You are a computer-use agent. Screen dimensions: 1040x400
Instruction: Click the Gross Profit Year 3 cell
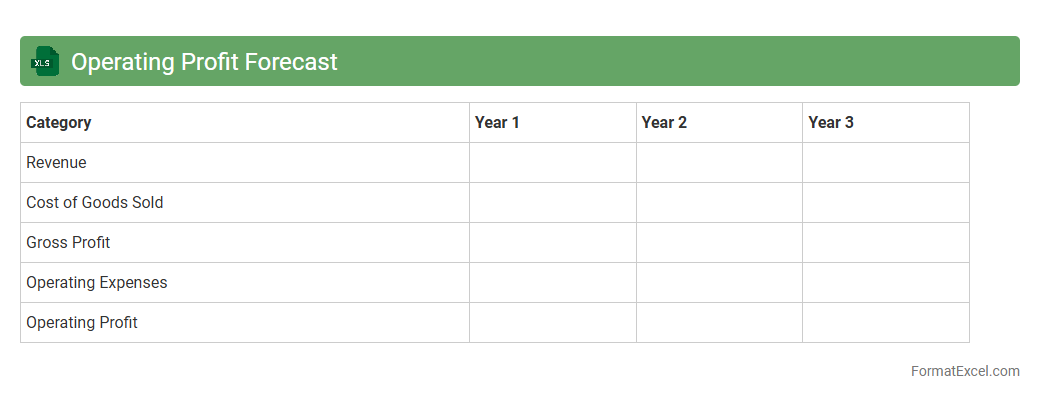pos(885,243)
